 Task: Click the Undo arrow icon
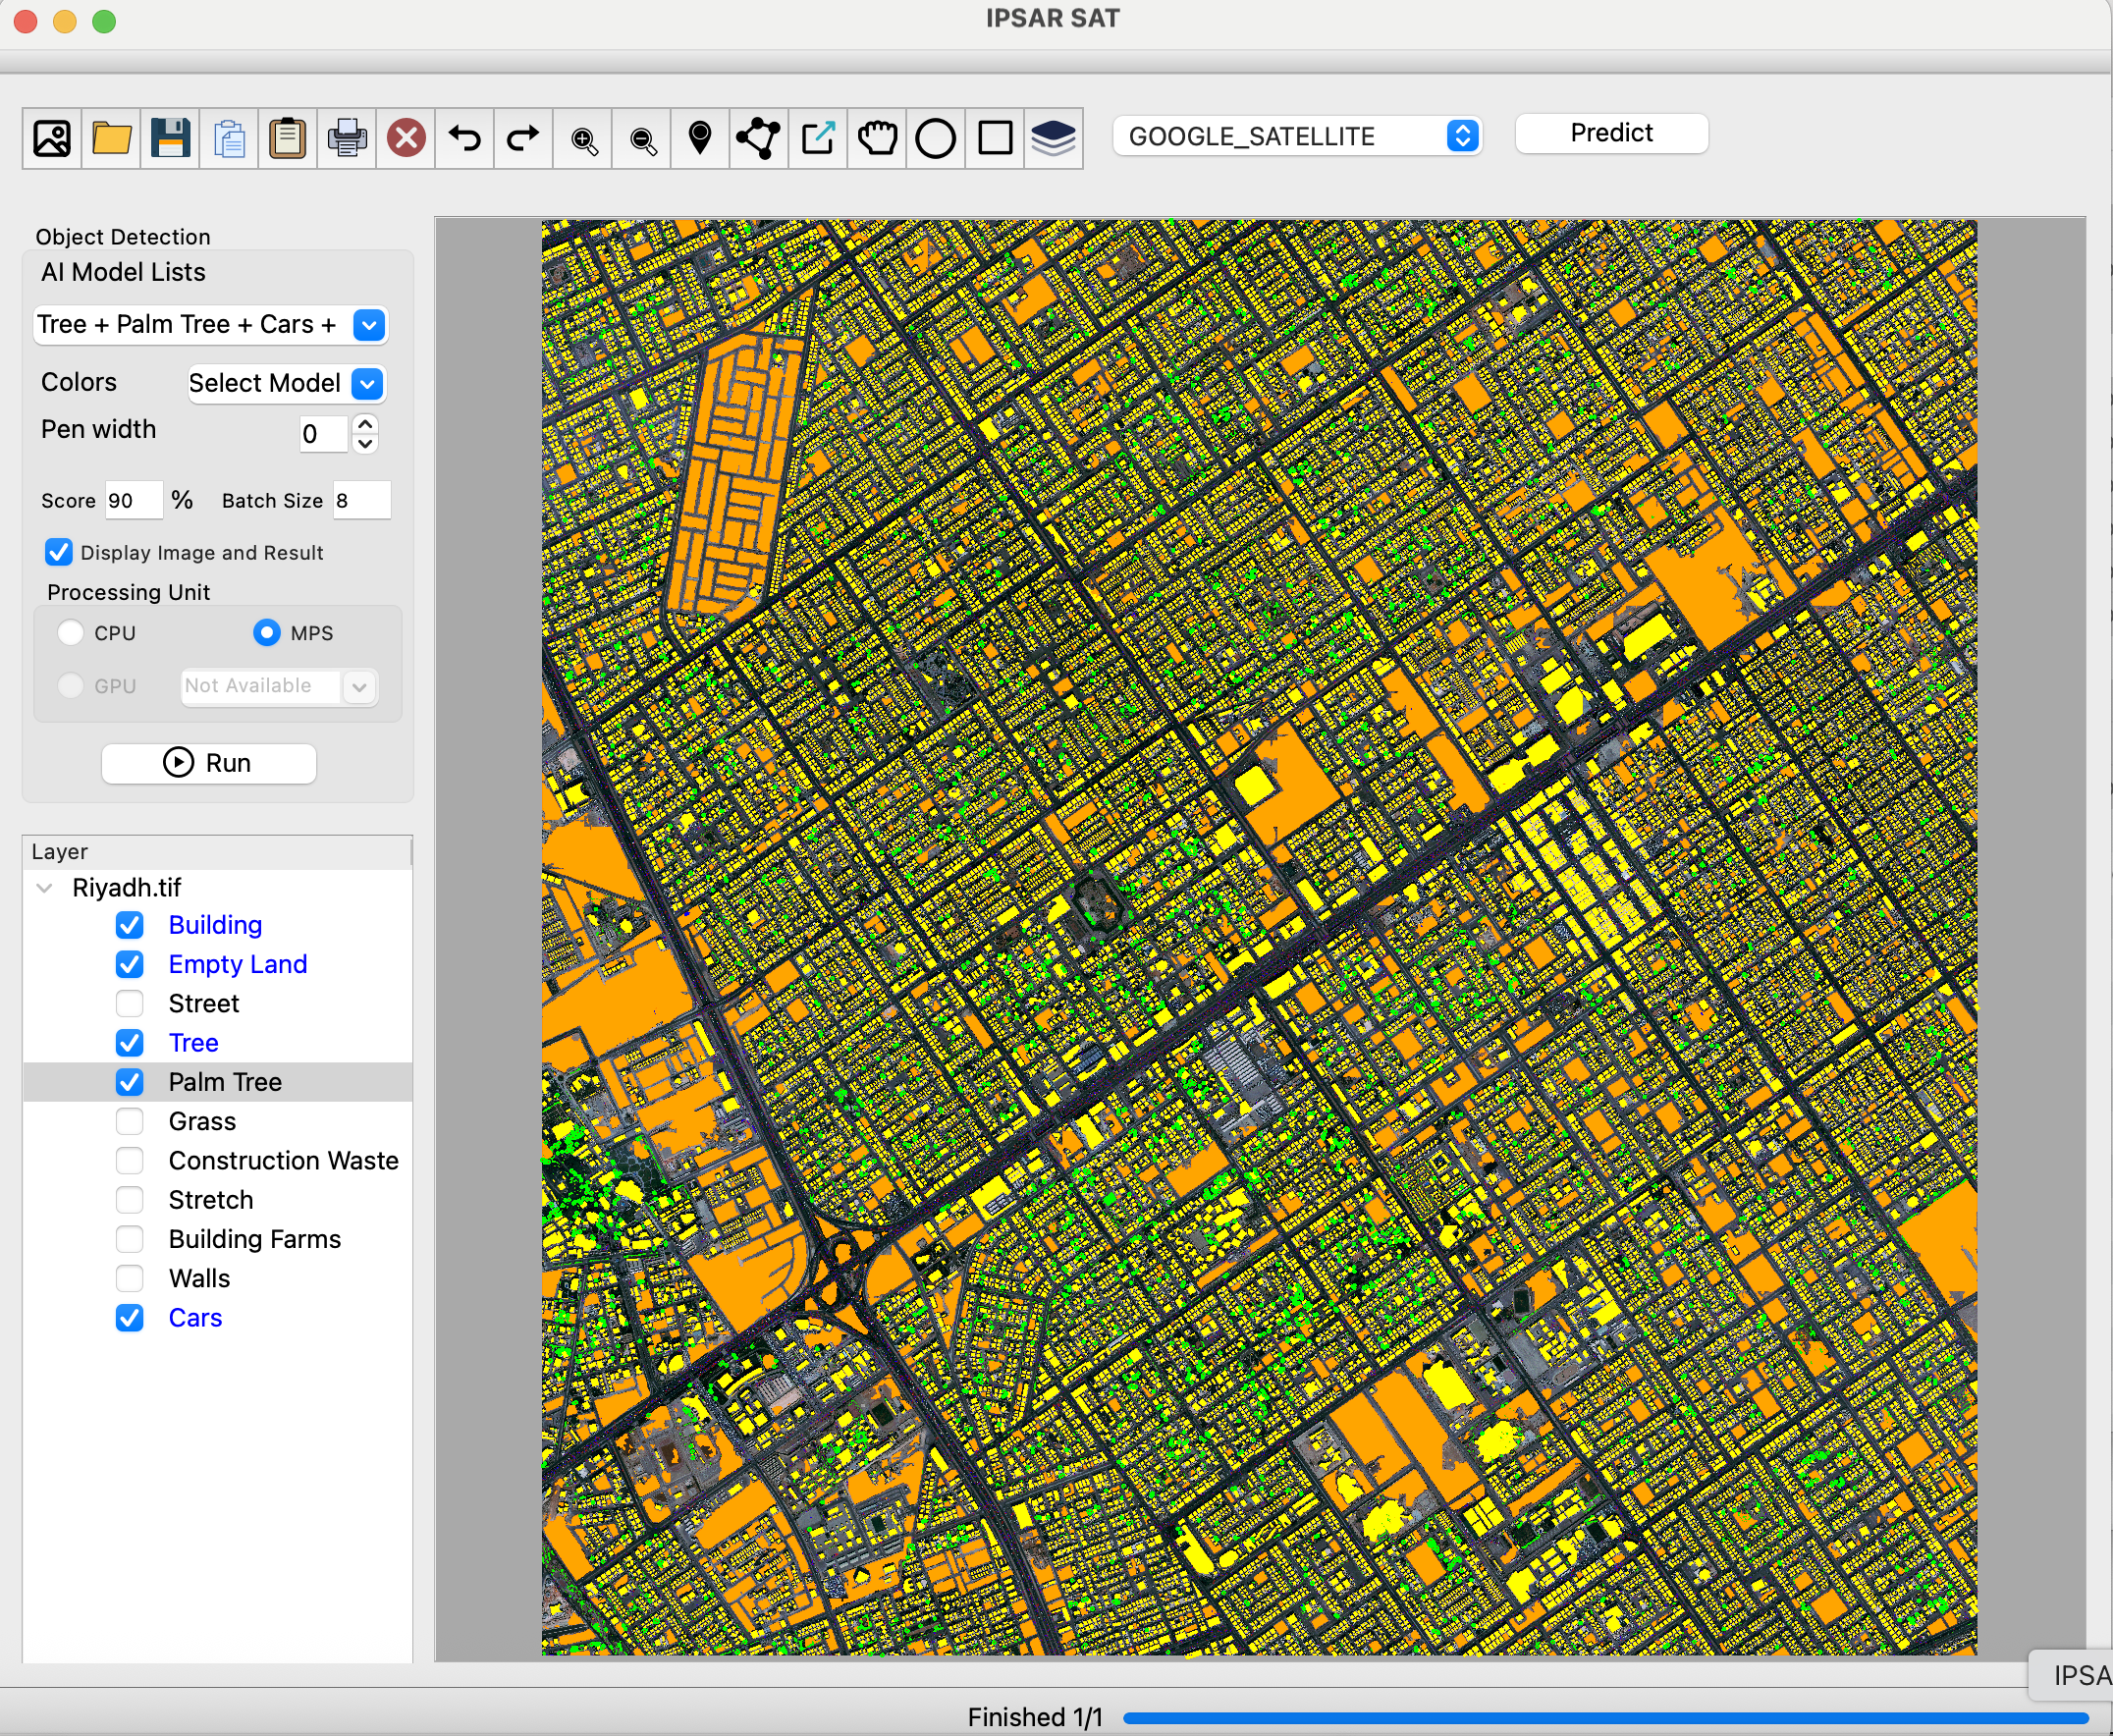pyautogui.click(x=464, y=139)
